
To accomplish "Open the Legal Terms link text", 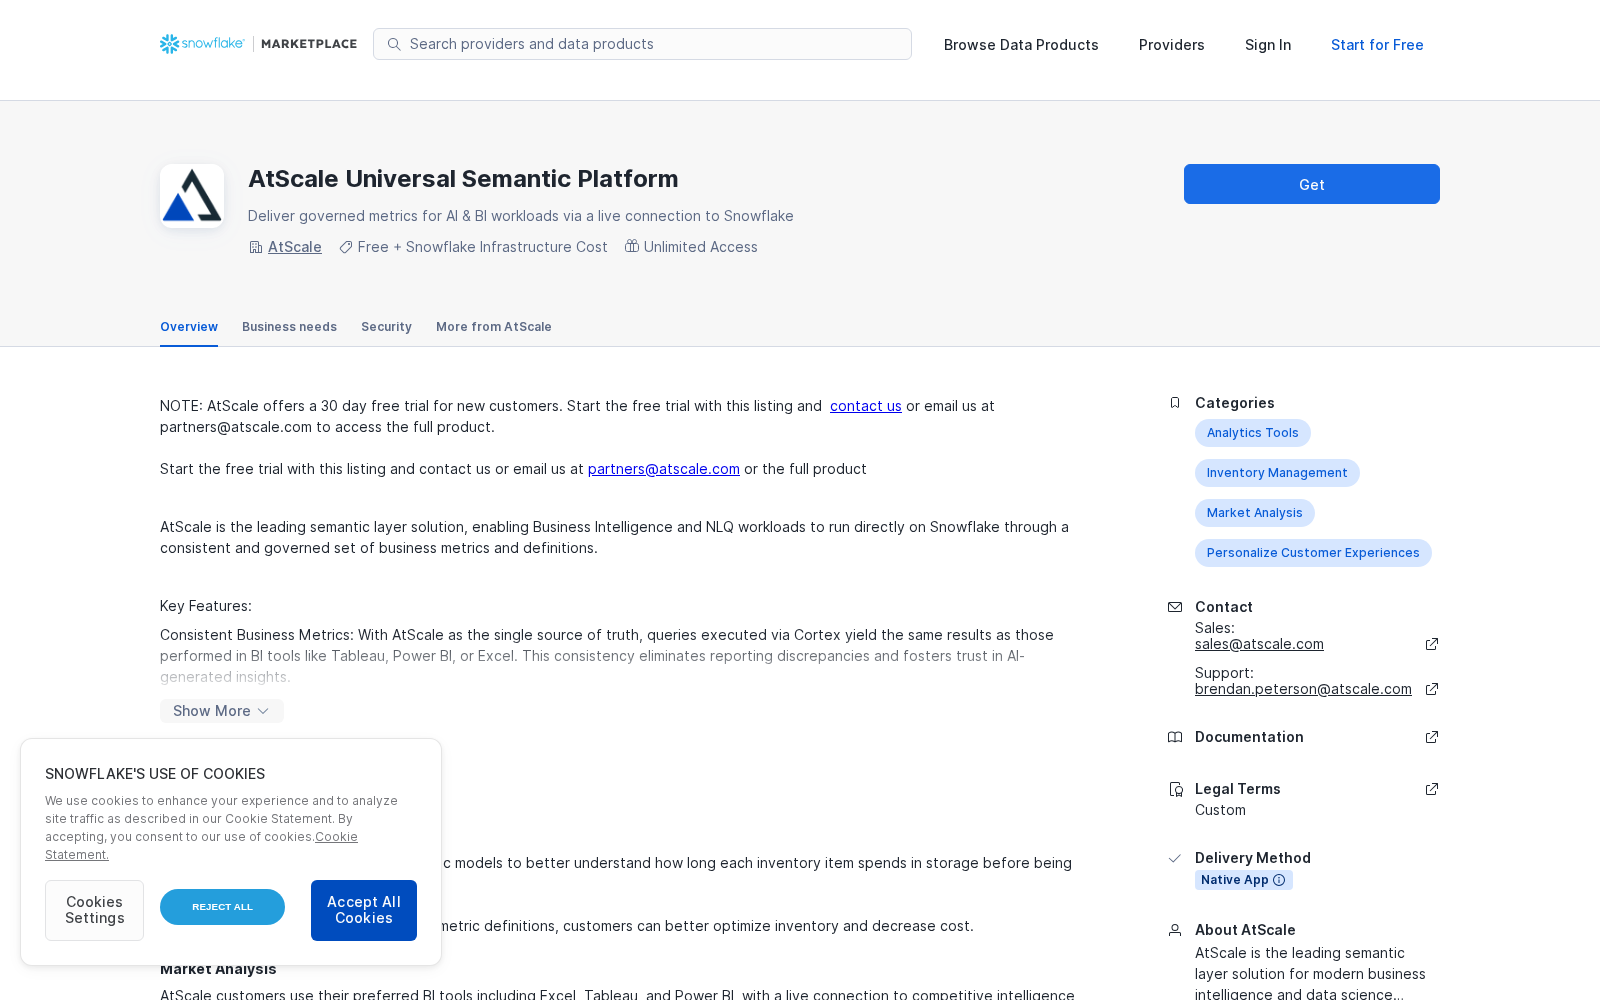I will (1238, 789).
